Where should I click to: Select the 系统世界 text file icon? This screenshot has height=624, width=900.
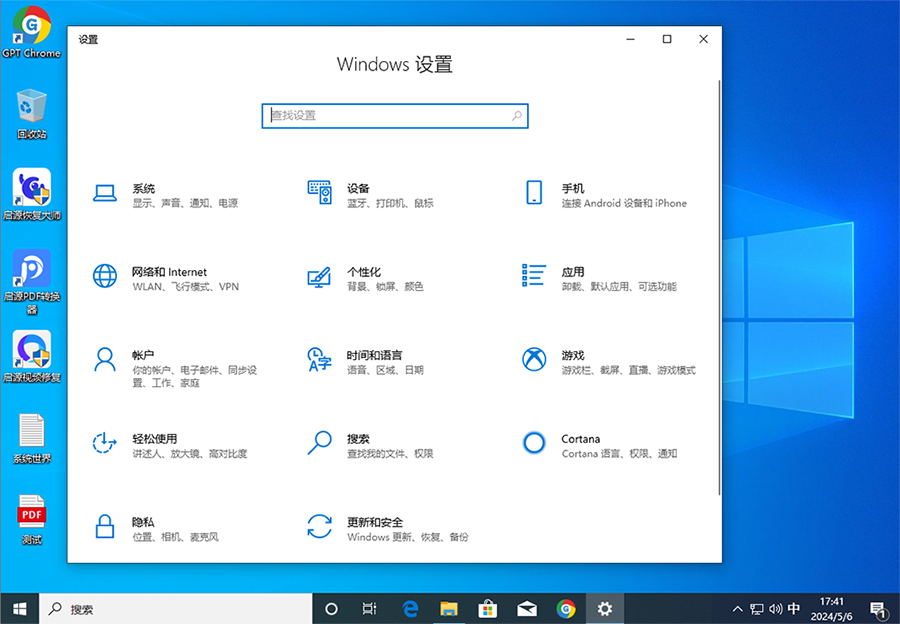pyautogui.click(x=32, y=439)
